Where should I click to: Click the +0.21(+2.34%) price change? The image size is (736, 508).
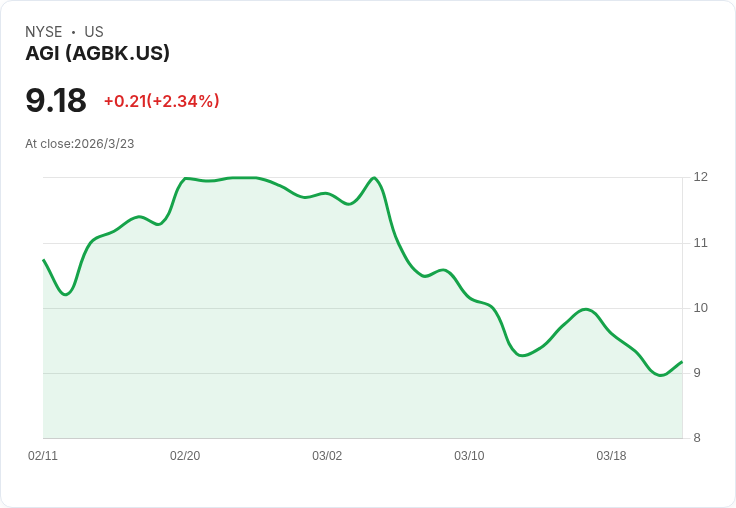tap(161, 101)
